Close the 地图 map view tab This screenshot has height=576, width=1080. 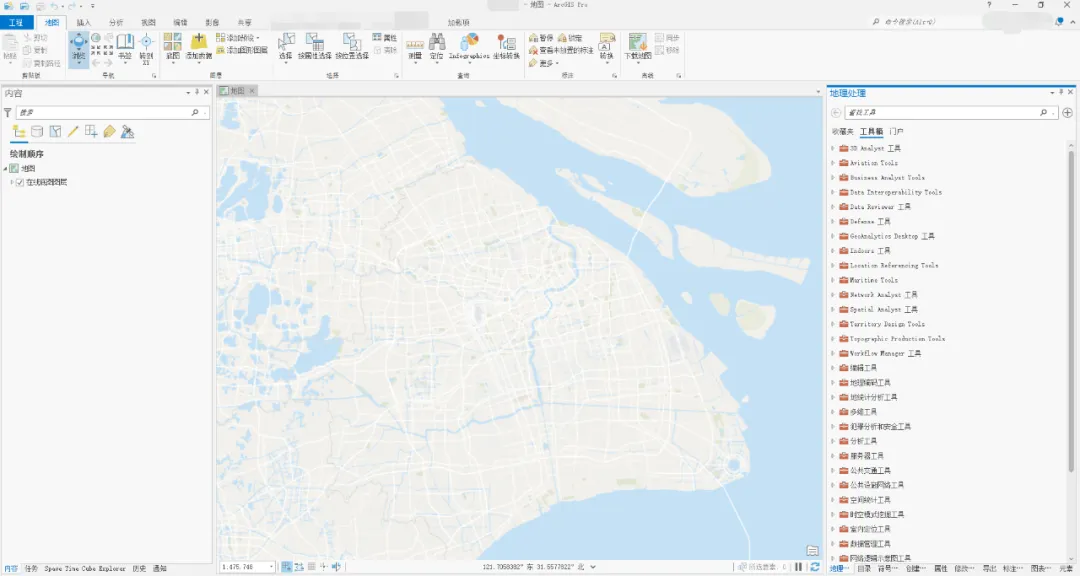252,91
